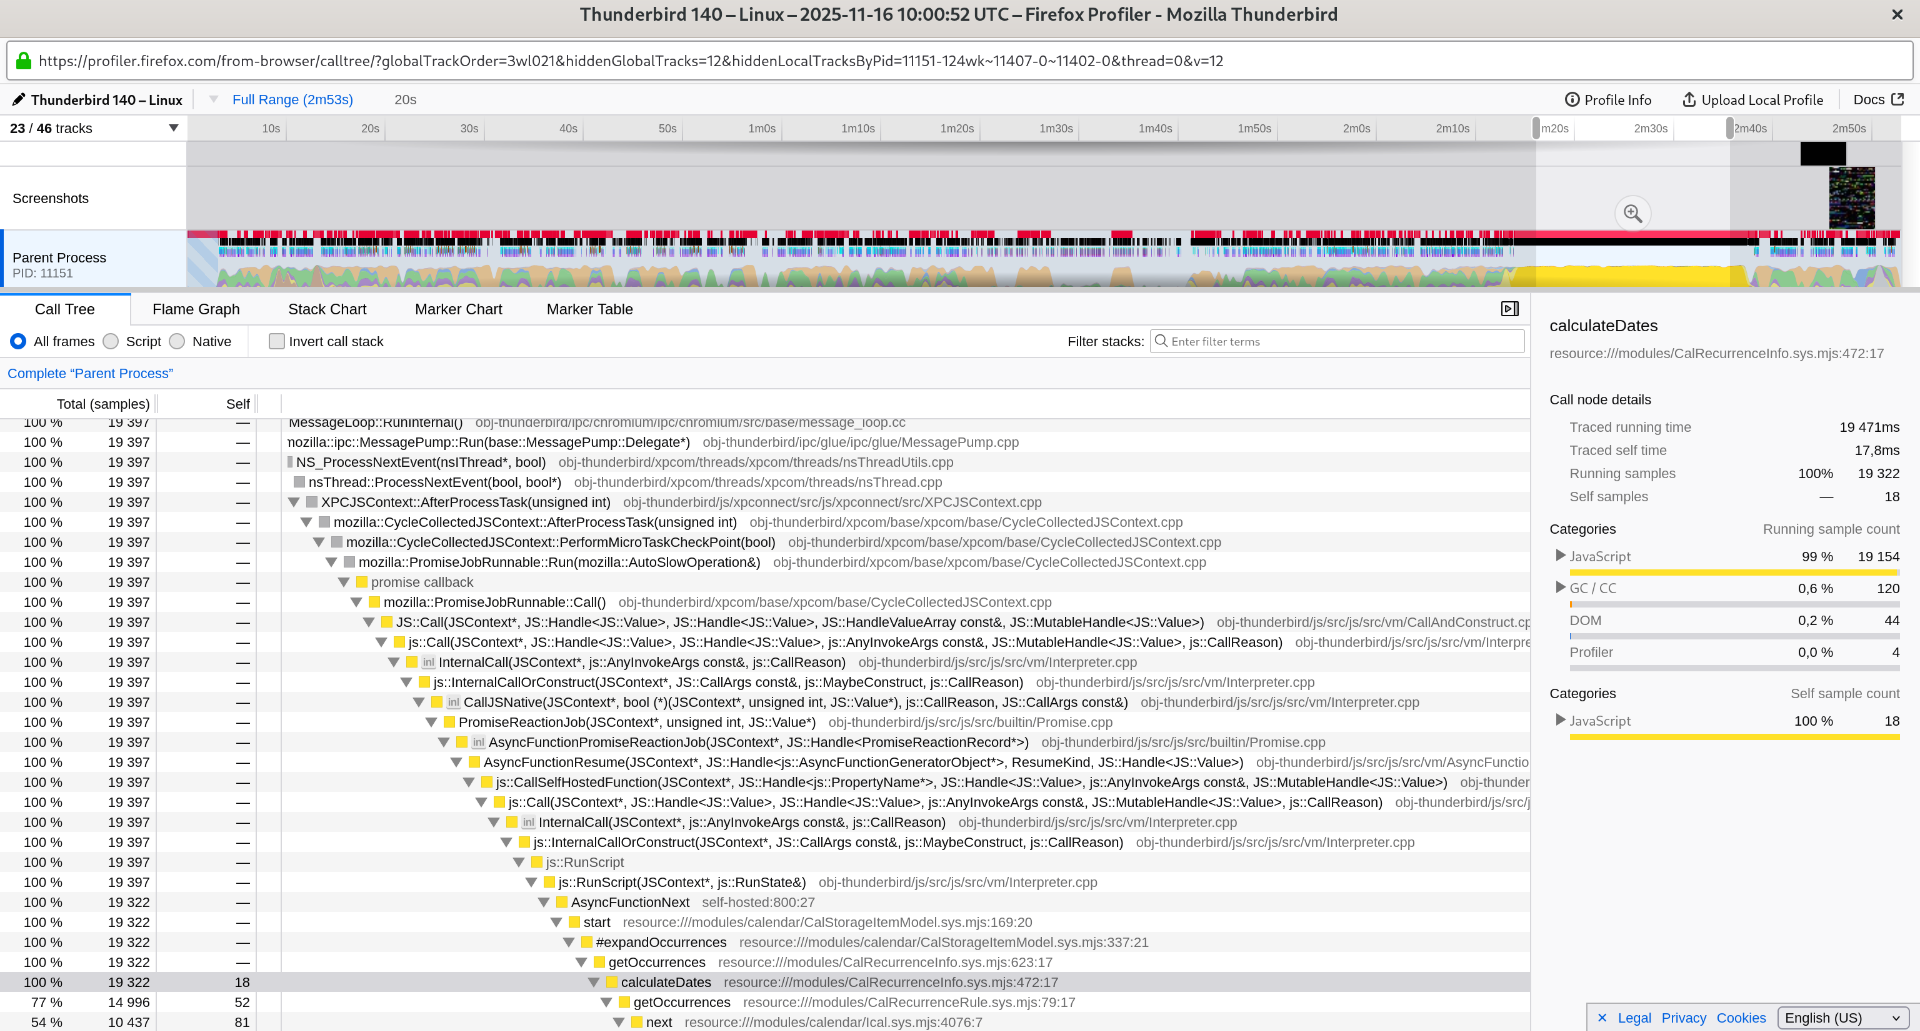Click the screenshot thumbnail in Screenshots track
1920x1031 pixels.
pyautogui.click(x=1851, y=197)
